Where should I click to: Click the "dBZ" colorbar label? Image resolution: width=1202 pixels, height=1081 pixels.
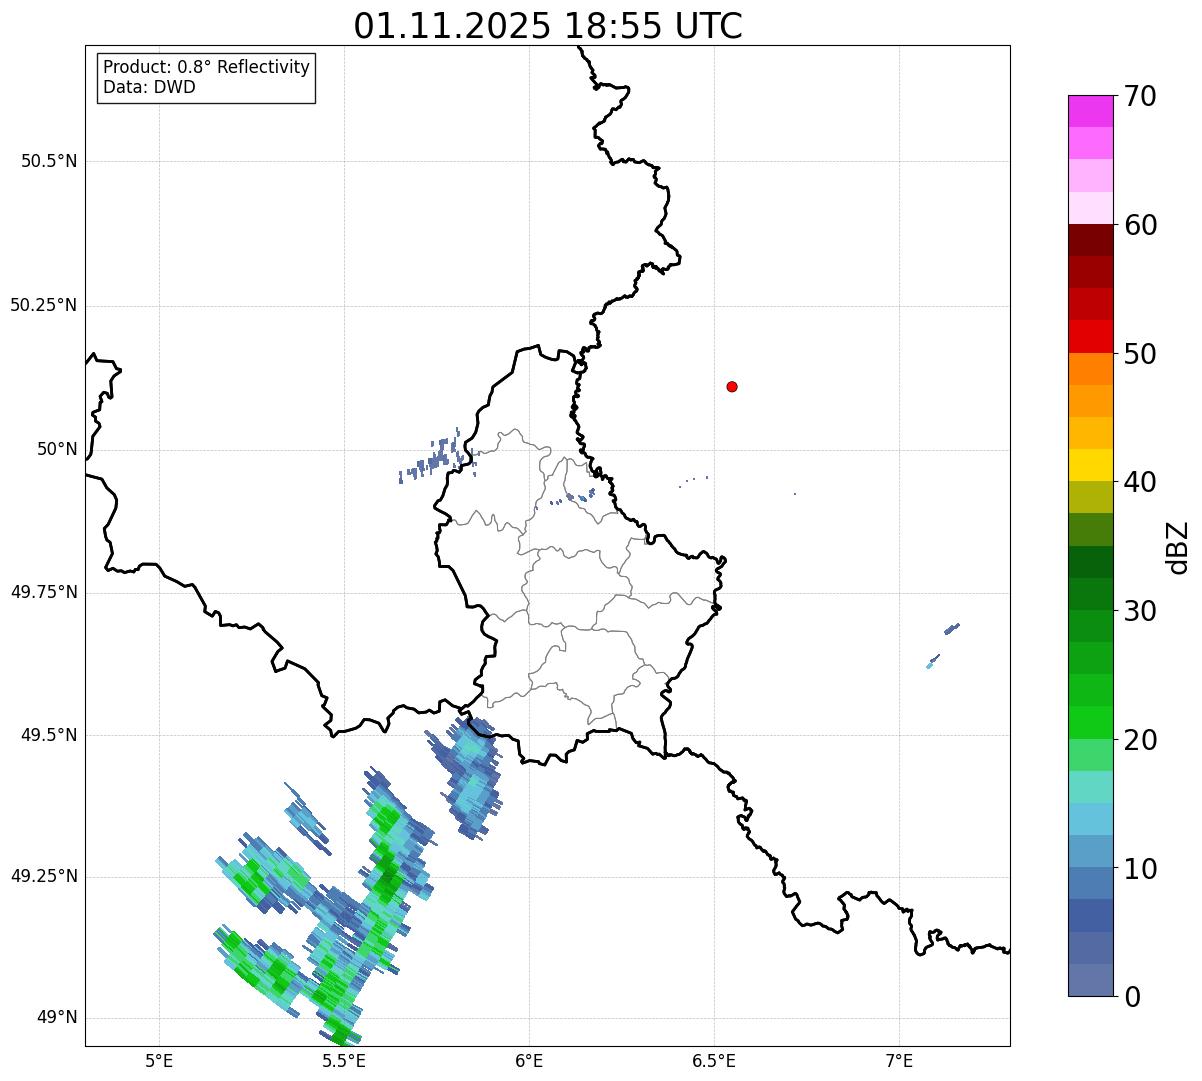pyautogui.click(x=1178, y=547)
